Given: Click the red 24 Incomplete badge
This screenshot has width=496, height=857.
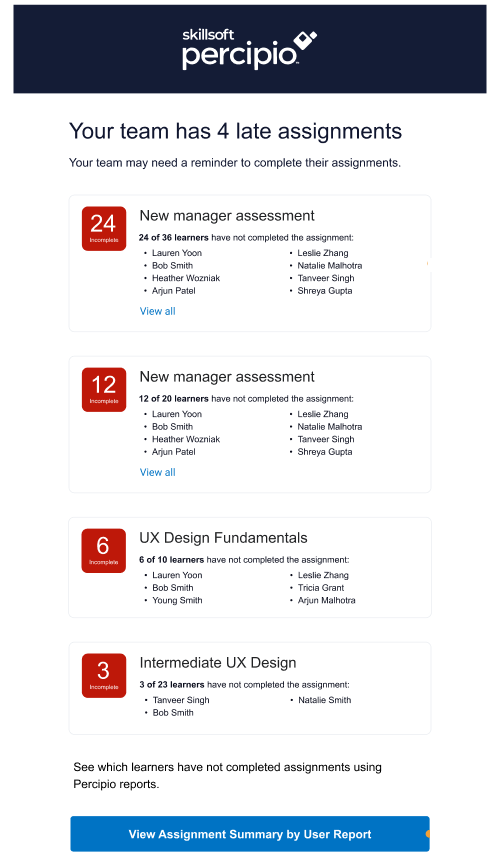Looking at the screenshot, I should (x=104, y=228).
